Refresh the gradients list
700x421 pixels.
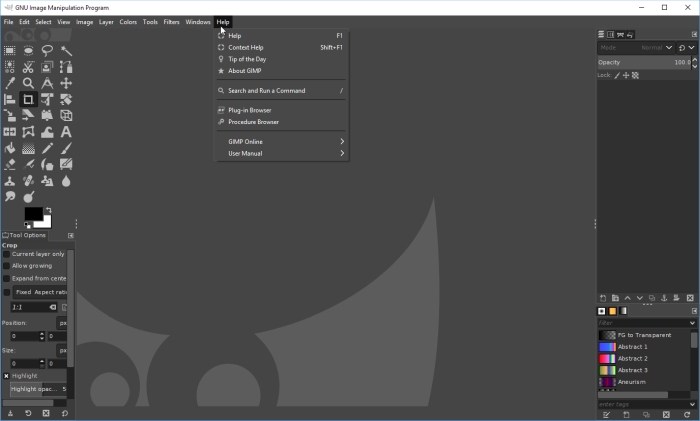[688, 415]
